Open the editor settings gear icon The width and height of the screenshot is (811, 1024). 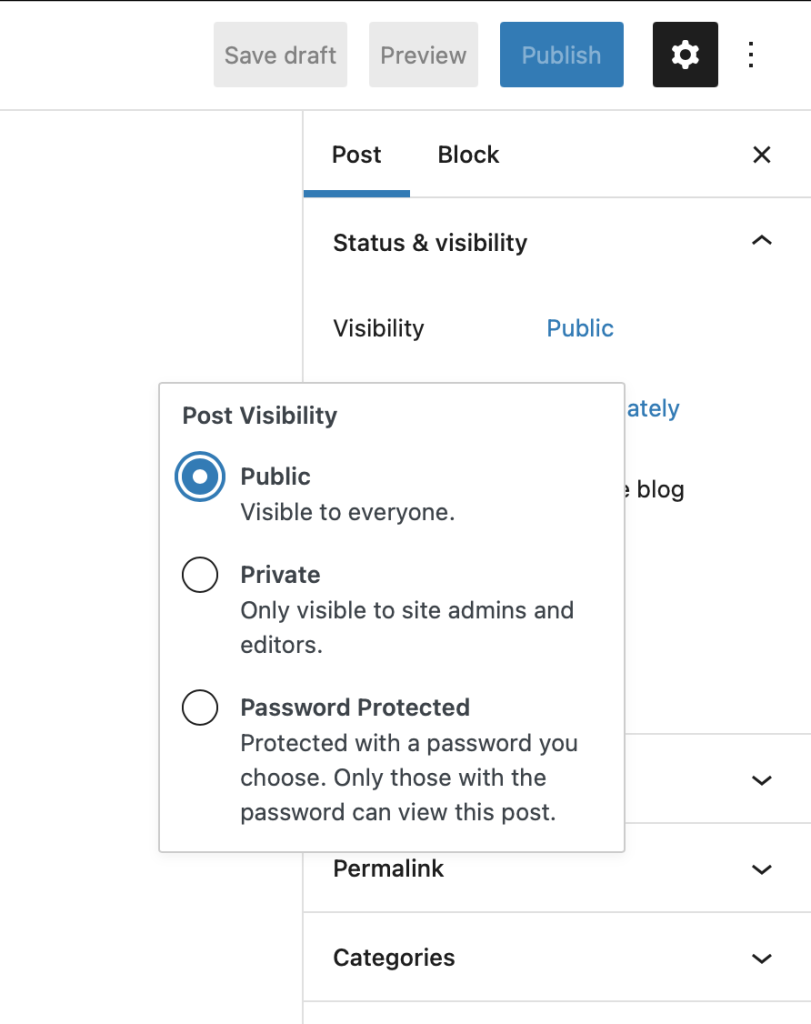[684, 54]
